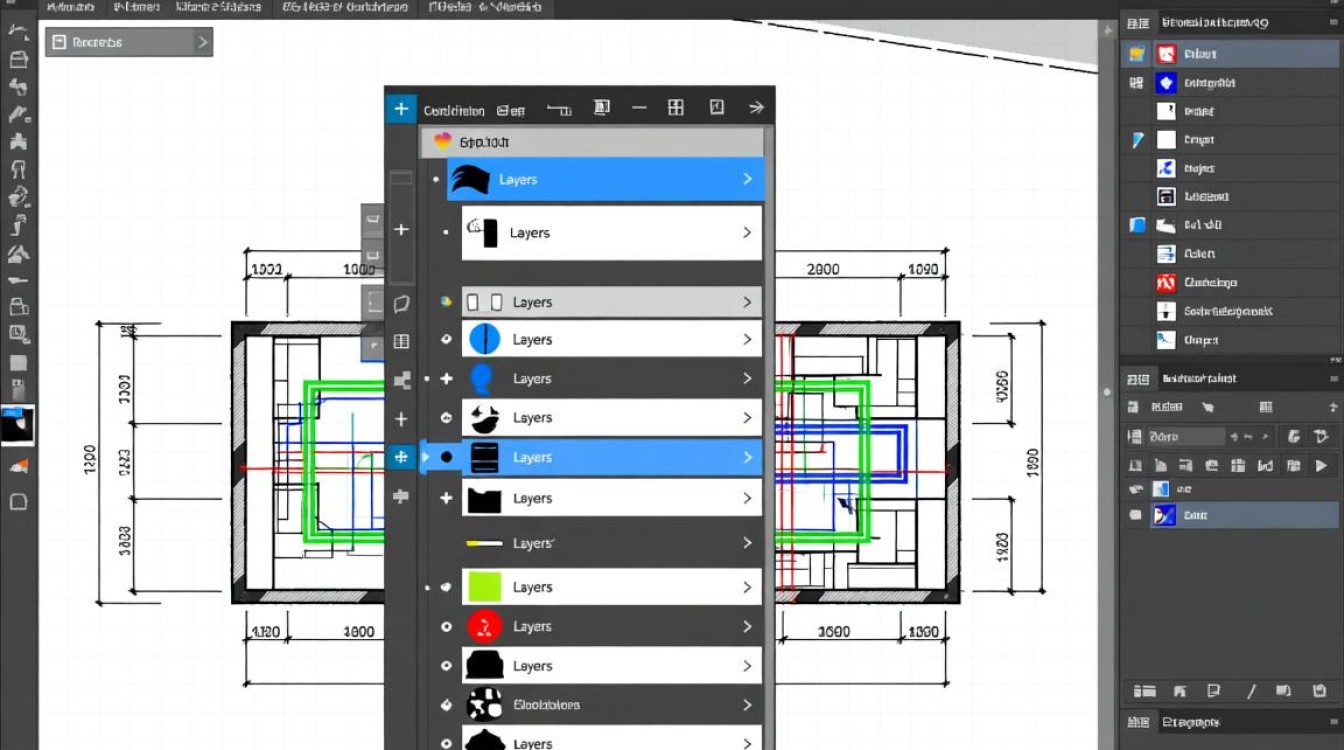
Task: Click the highlighted blue plus in popup sidebar
Action: pyautogui.click(x=401, y=457)
